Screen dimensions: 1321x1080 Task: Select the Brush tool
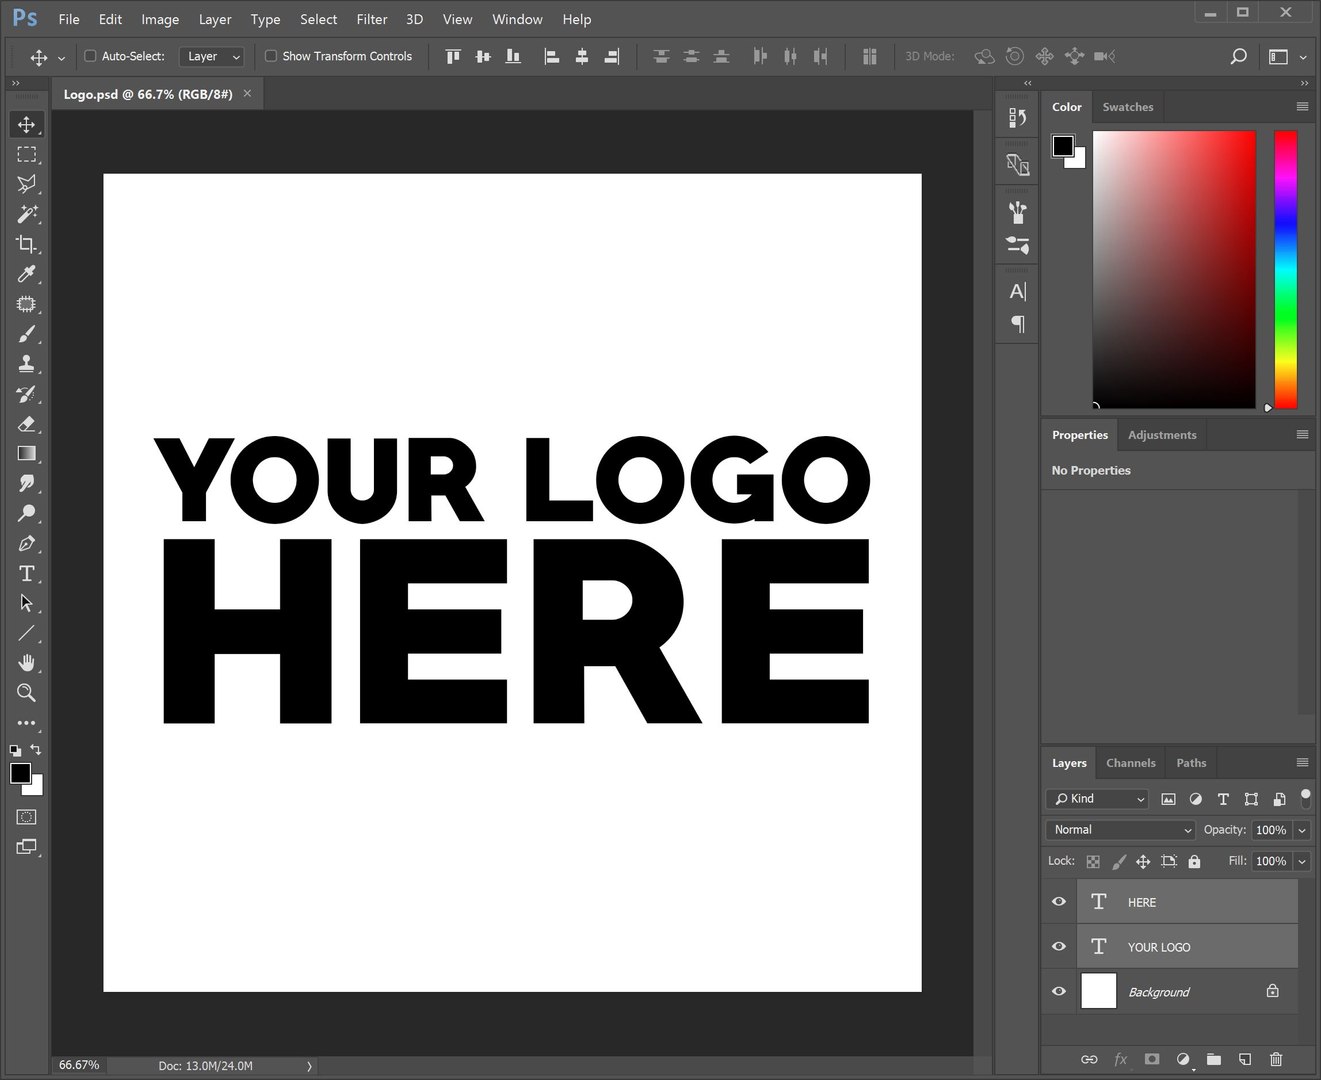pos(26,334)
